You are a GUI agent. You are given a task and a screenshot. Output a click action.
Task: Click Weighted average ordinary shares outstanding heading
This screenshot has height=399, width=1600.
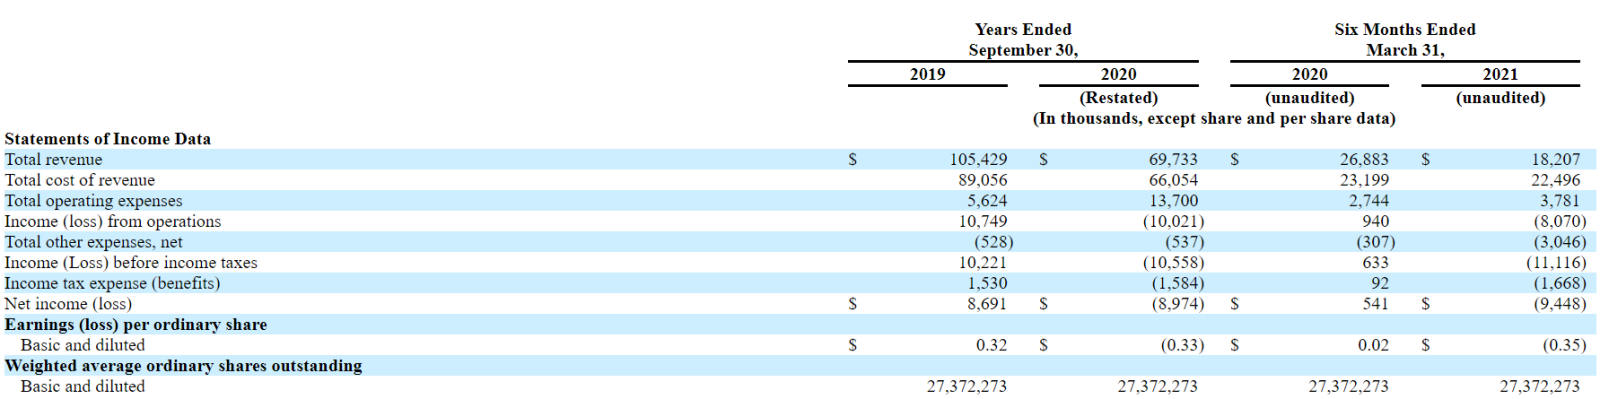(x=183, y=366)
